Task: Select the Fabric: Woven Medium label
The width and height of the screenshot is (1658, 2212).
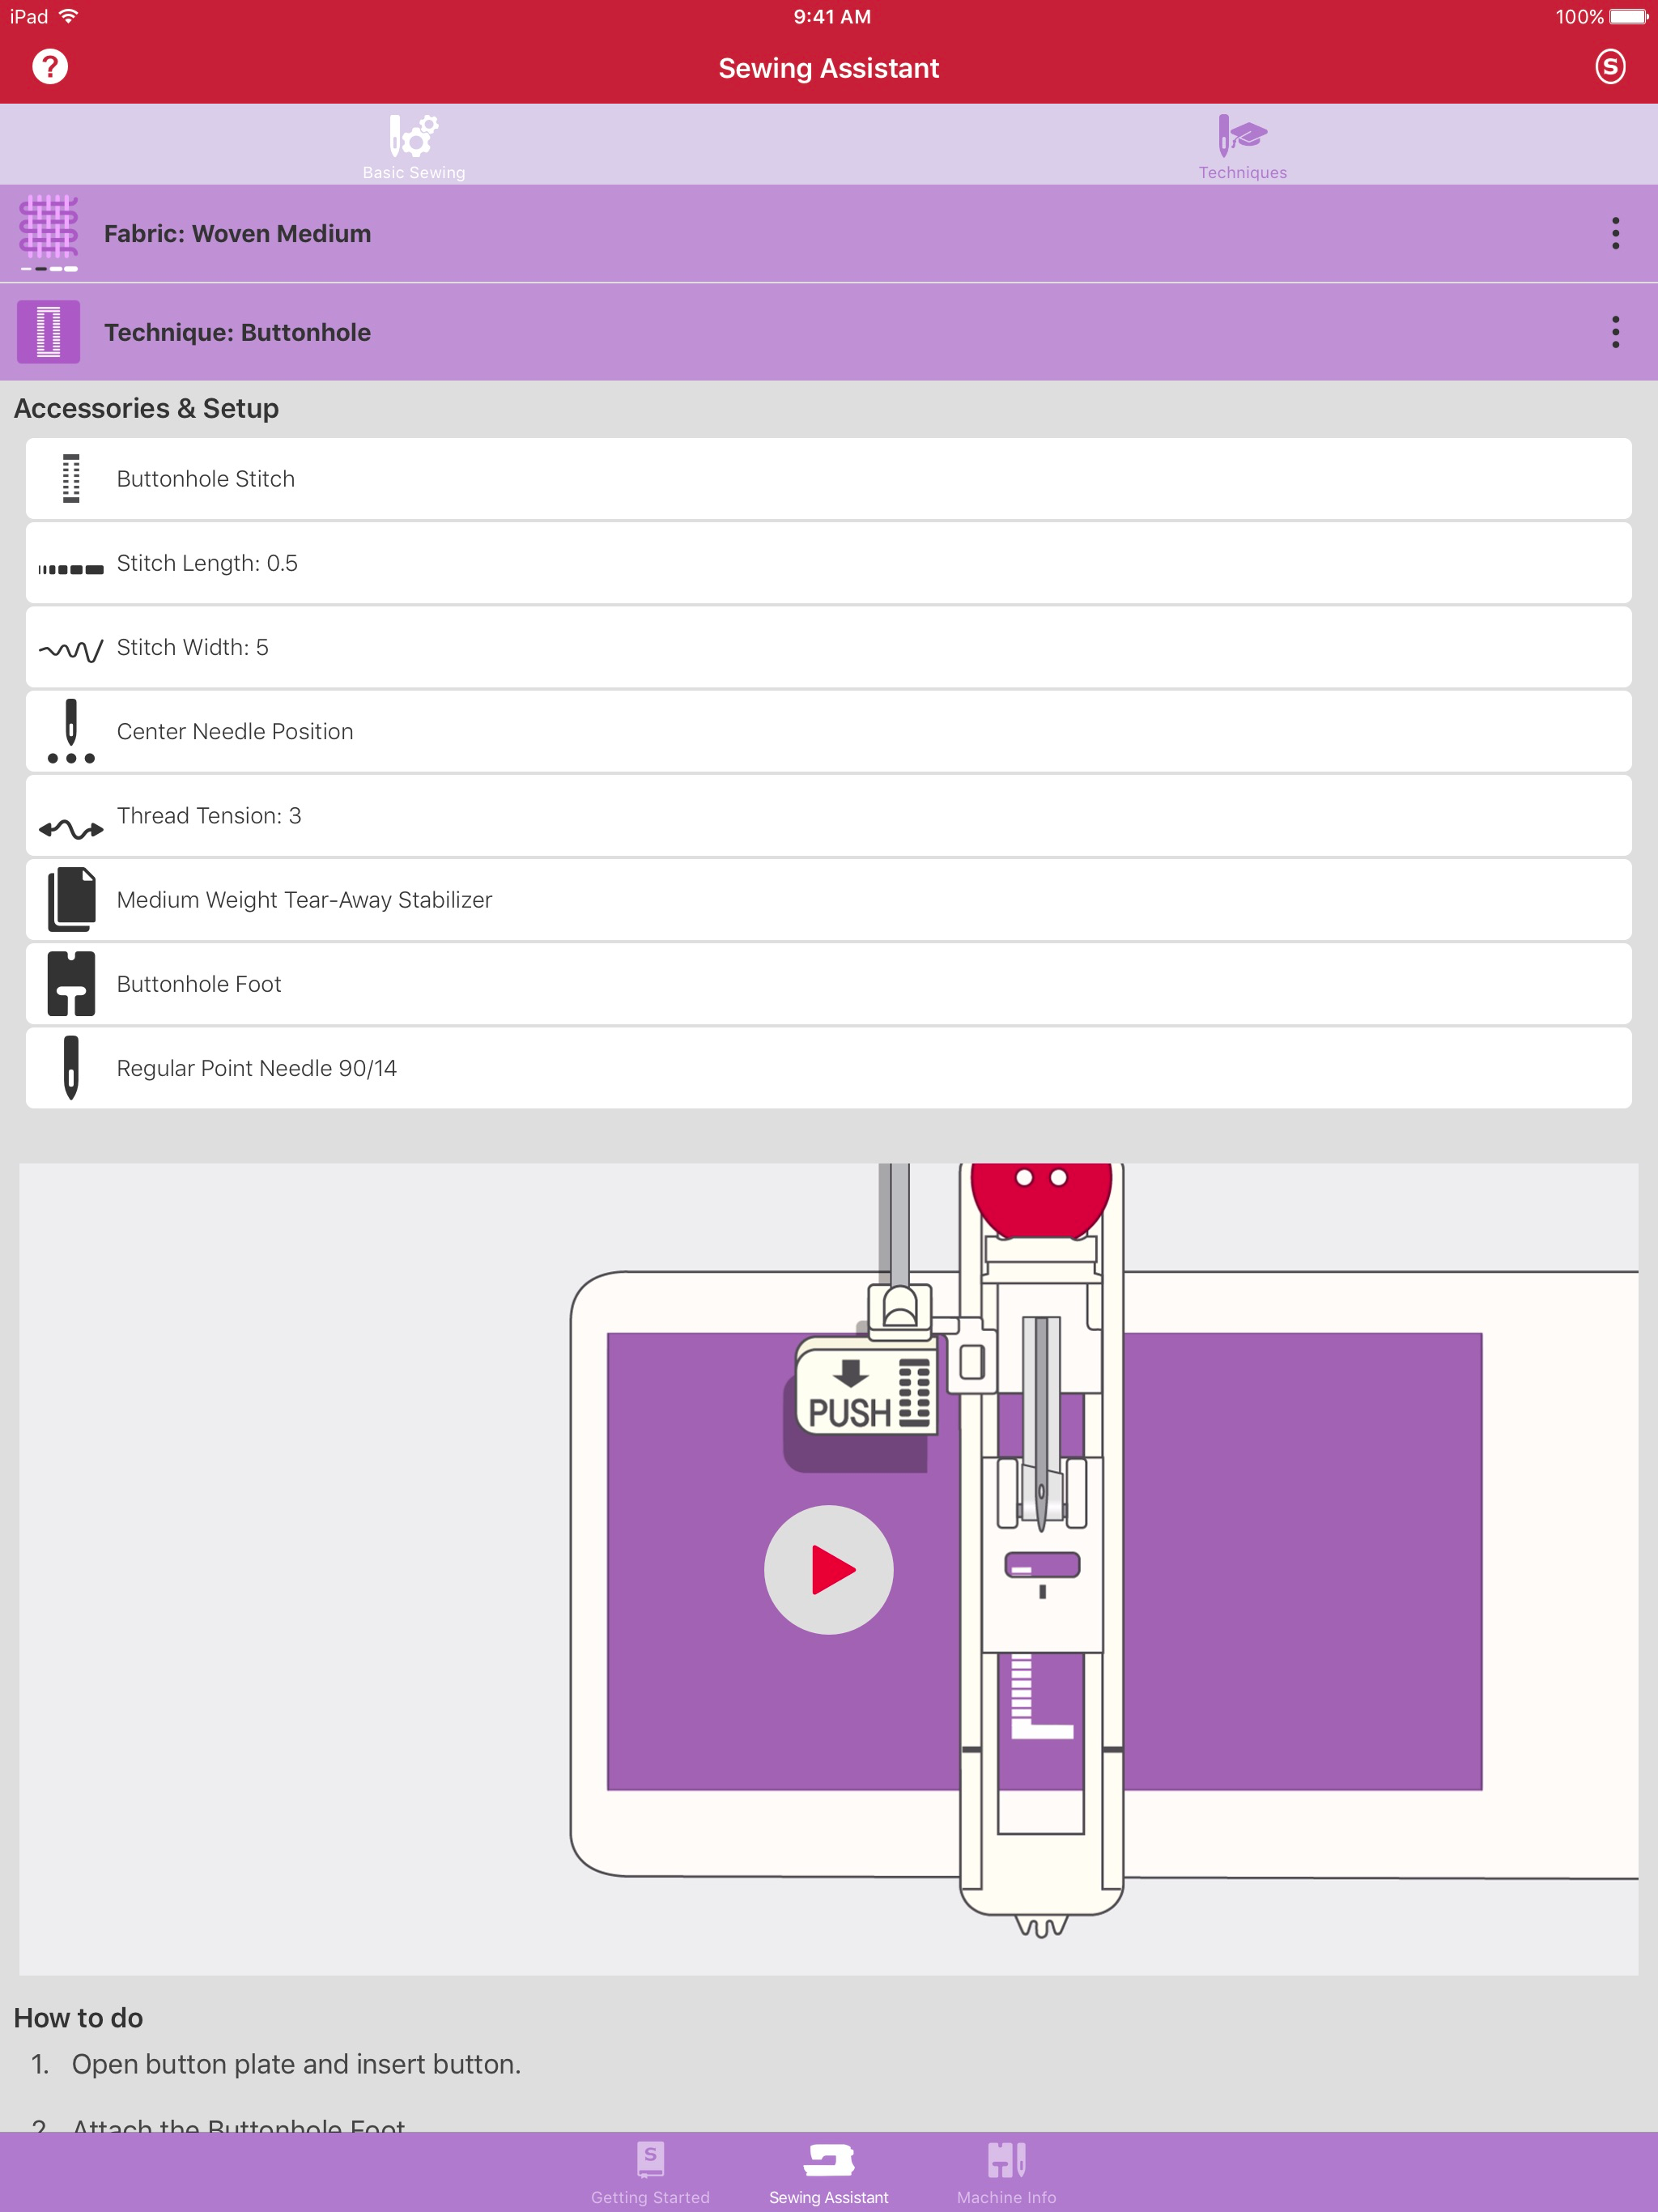Action: point(237,234)
